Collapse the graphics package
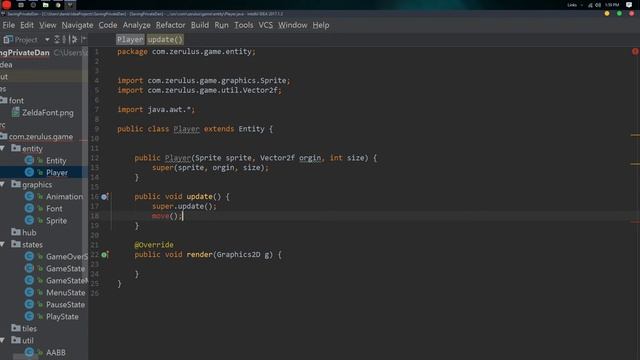640x360 pixels. click(3, 184)
